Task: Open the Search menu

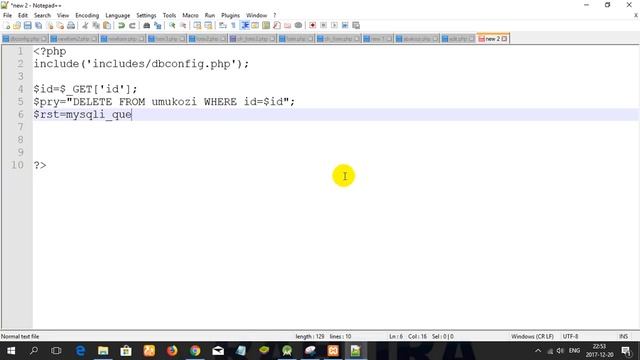Action: tap(42, 15)
